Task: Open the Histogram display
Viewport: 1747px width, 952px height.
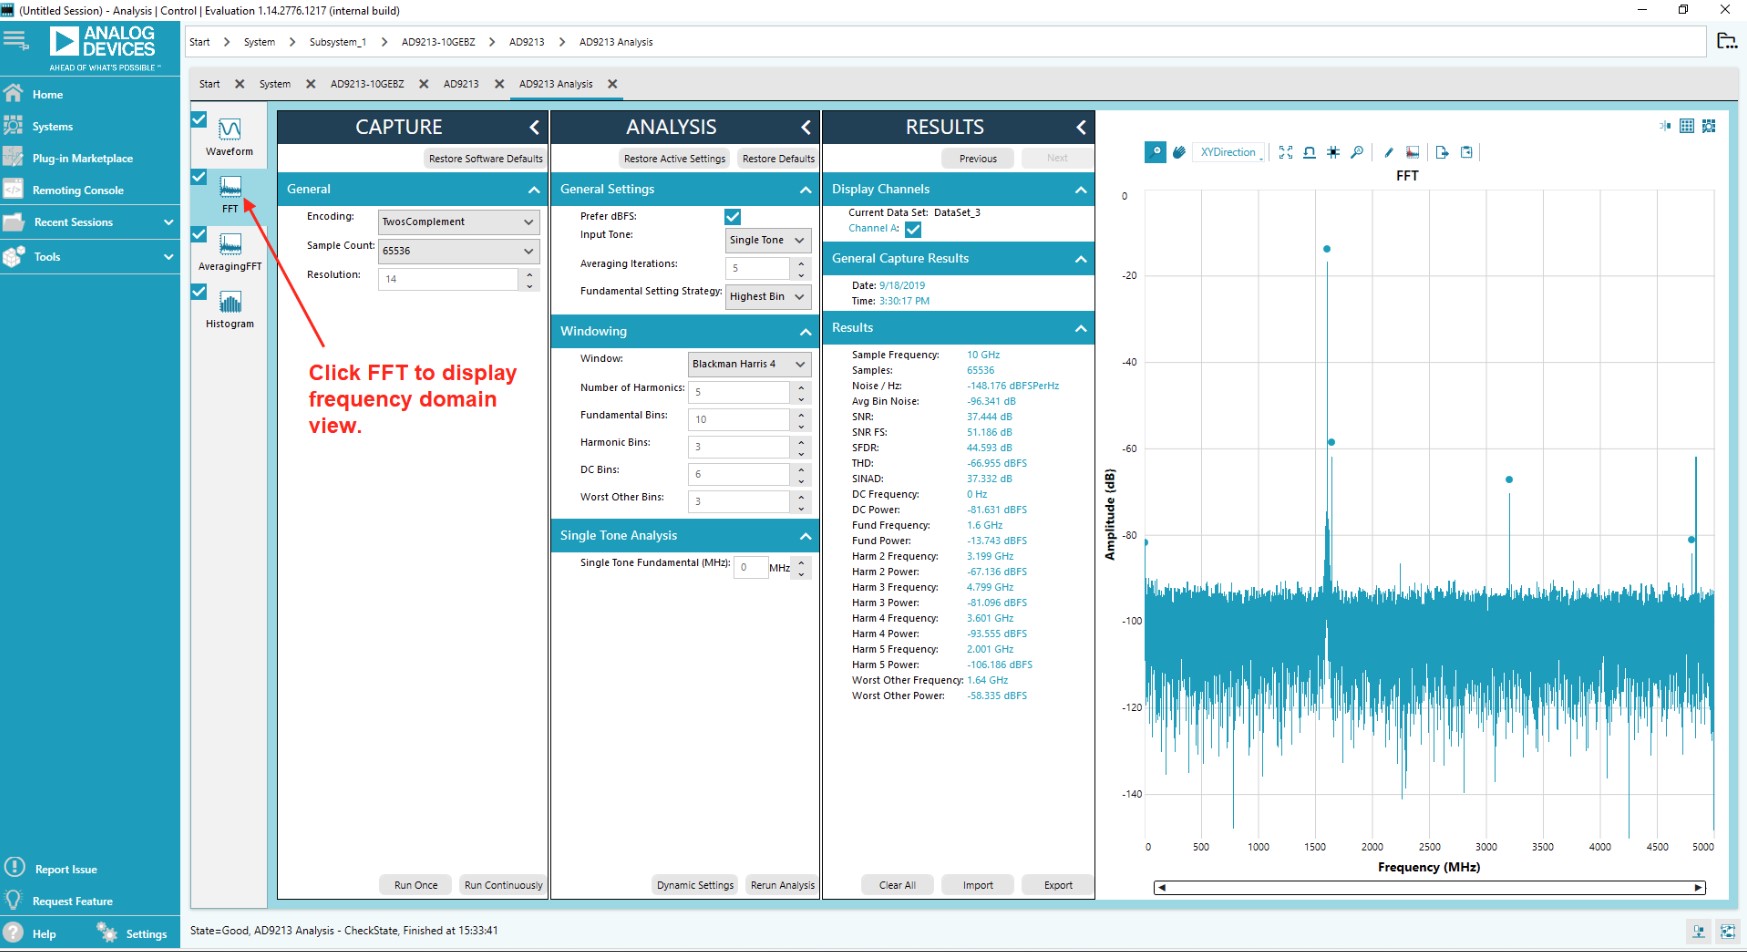Action: (x=229, y=308)
